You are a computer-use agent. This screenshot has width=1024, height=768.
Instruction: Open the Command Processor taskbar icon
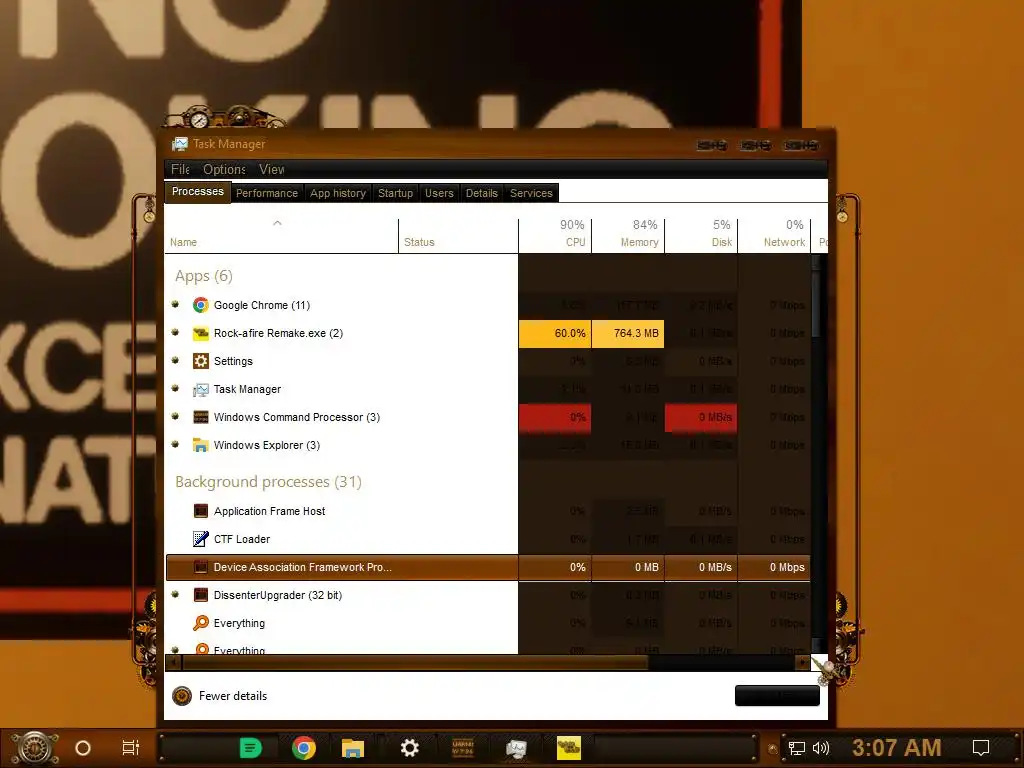click(463, 748)
